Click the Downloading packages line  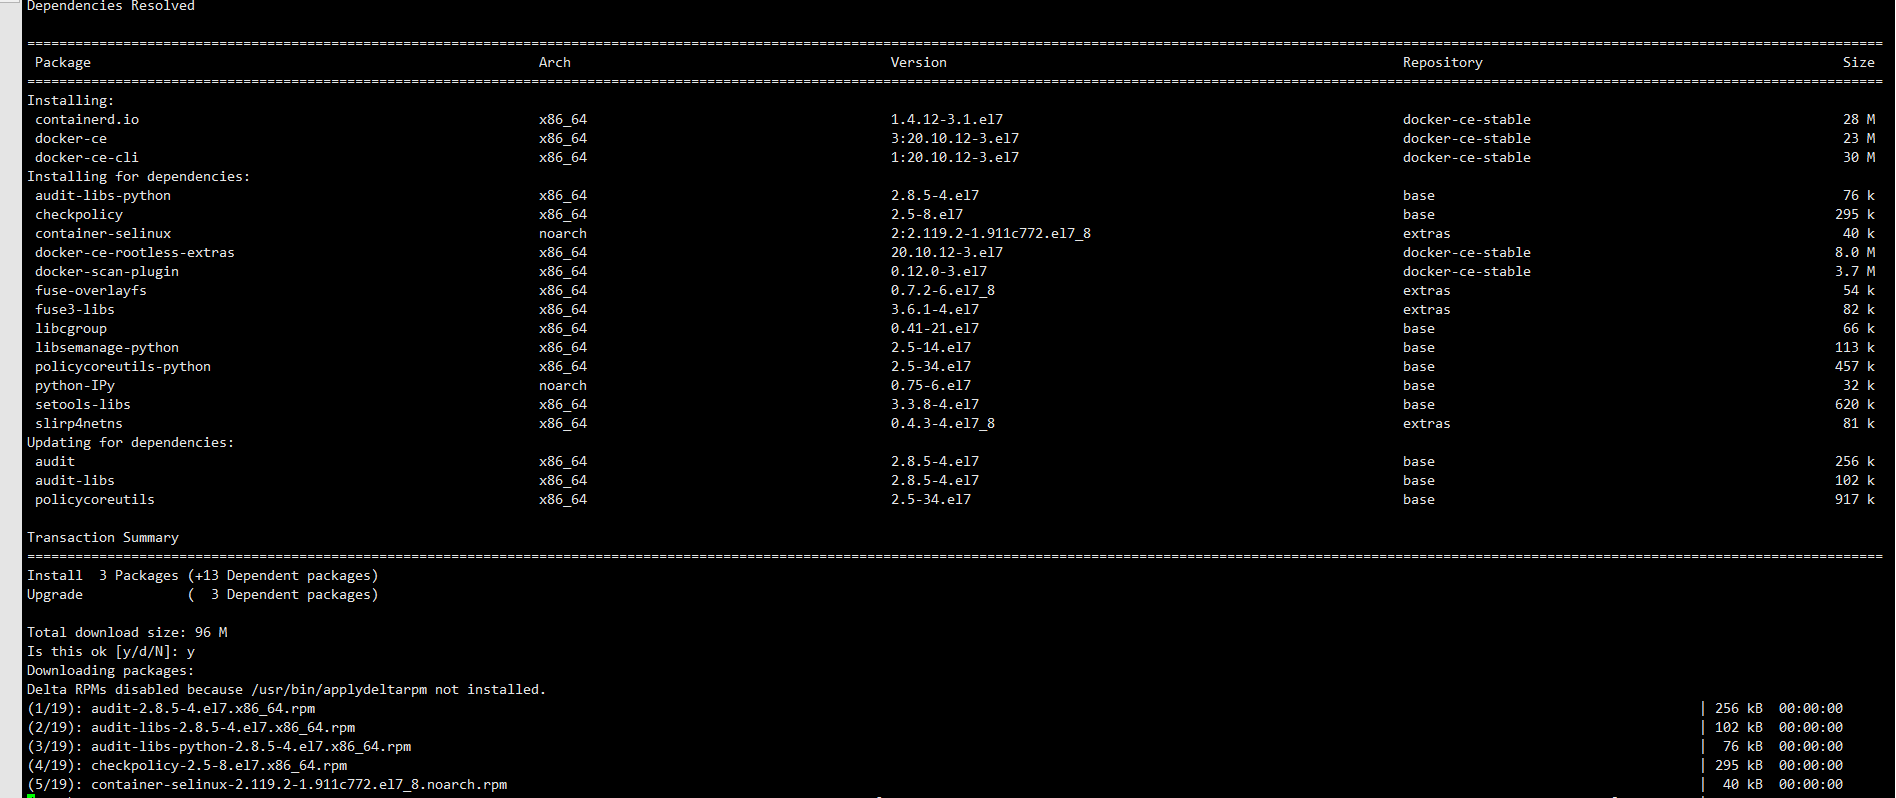click(x=111, y=670)
